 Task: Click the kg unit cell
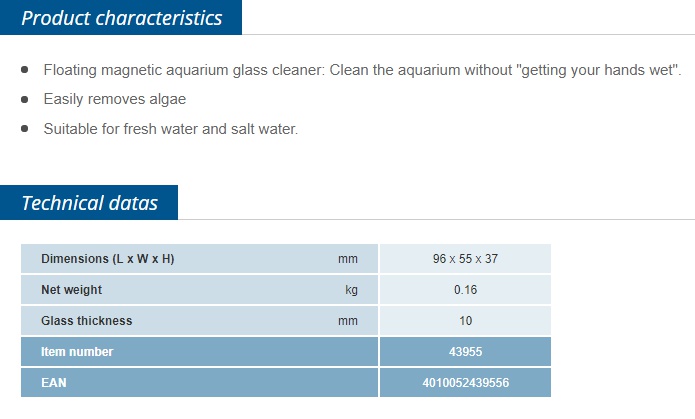coord(351,290)
